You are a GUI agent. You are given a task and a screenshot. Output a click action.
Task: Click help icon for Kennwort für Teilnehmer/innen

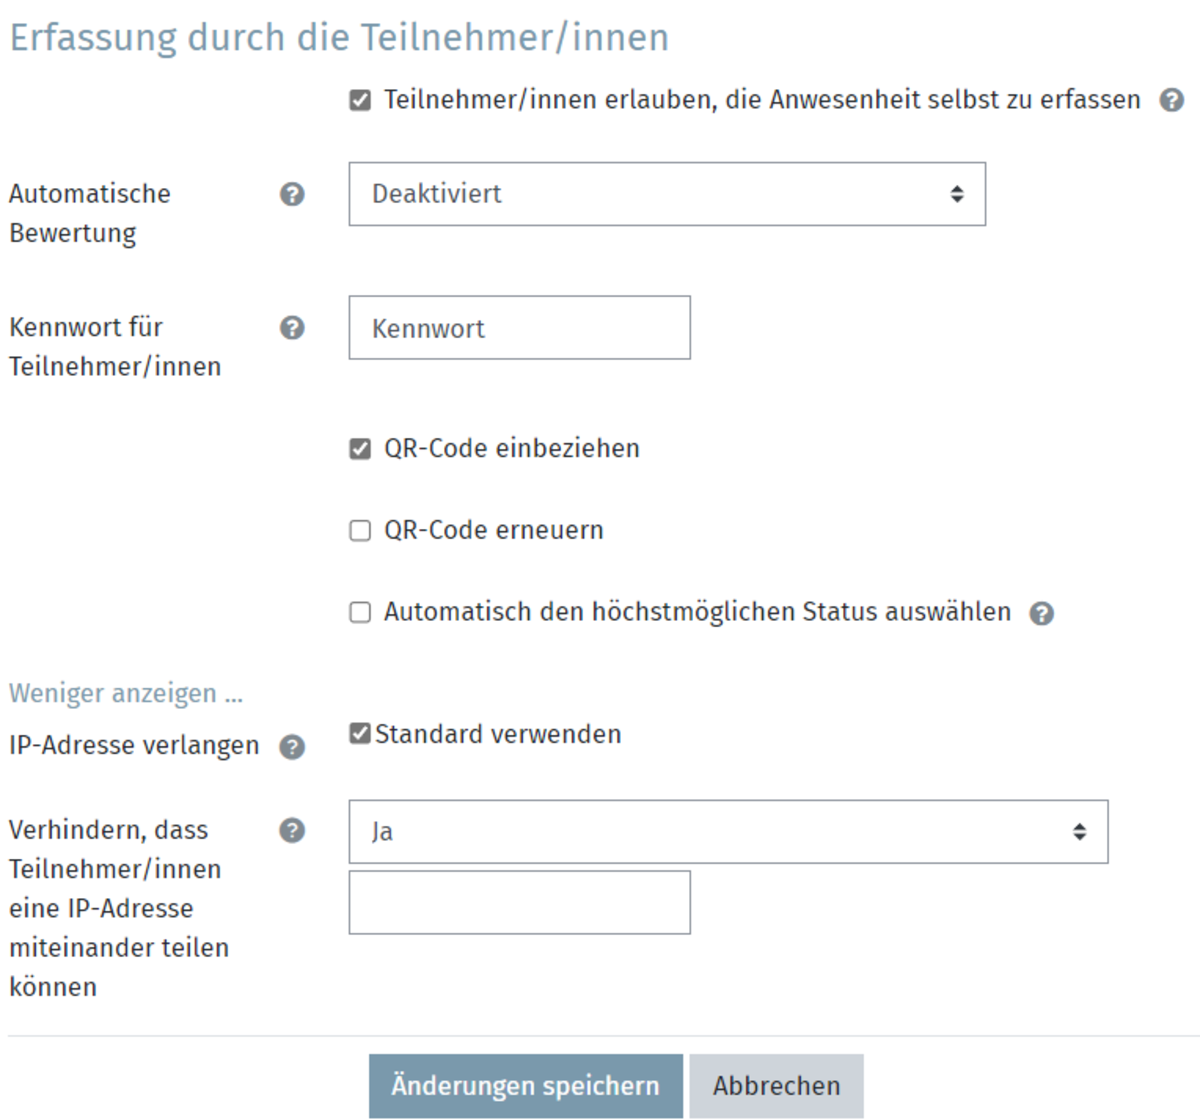(292, 328)
